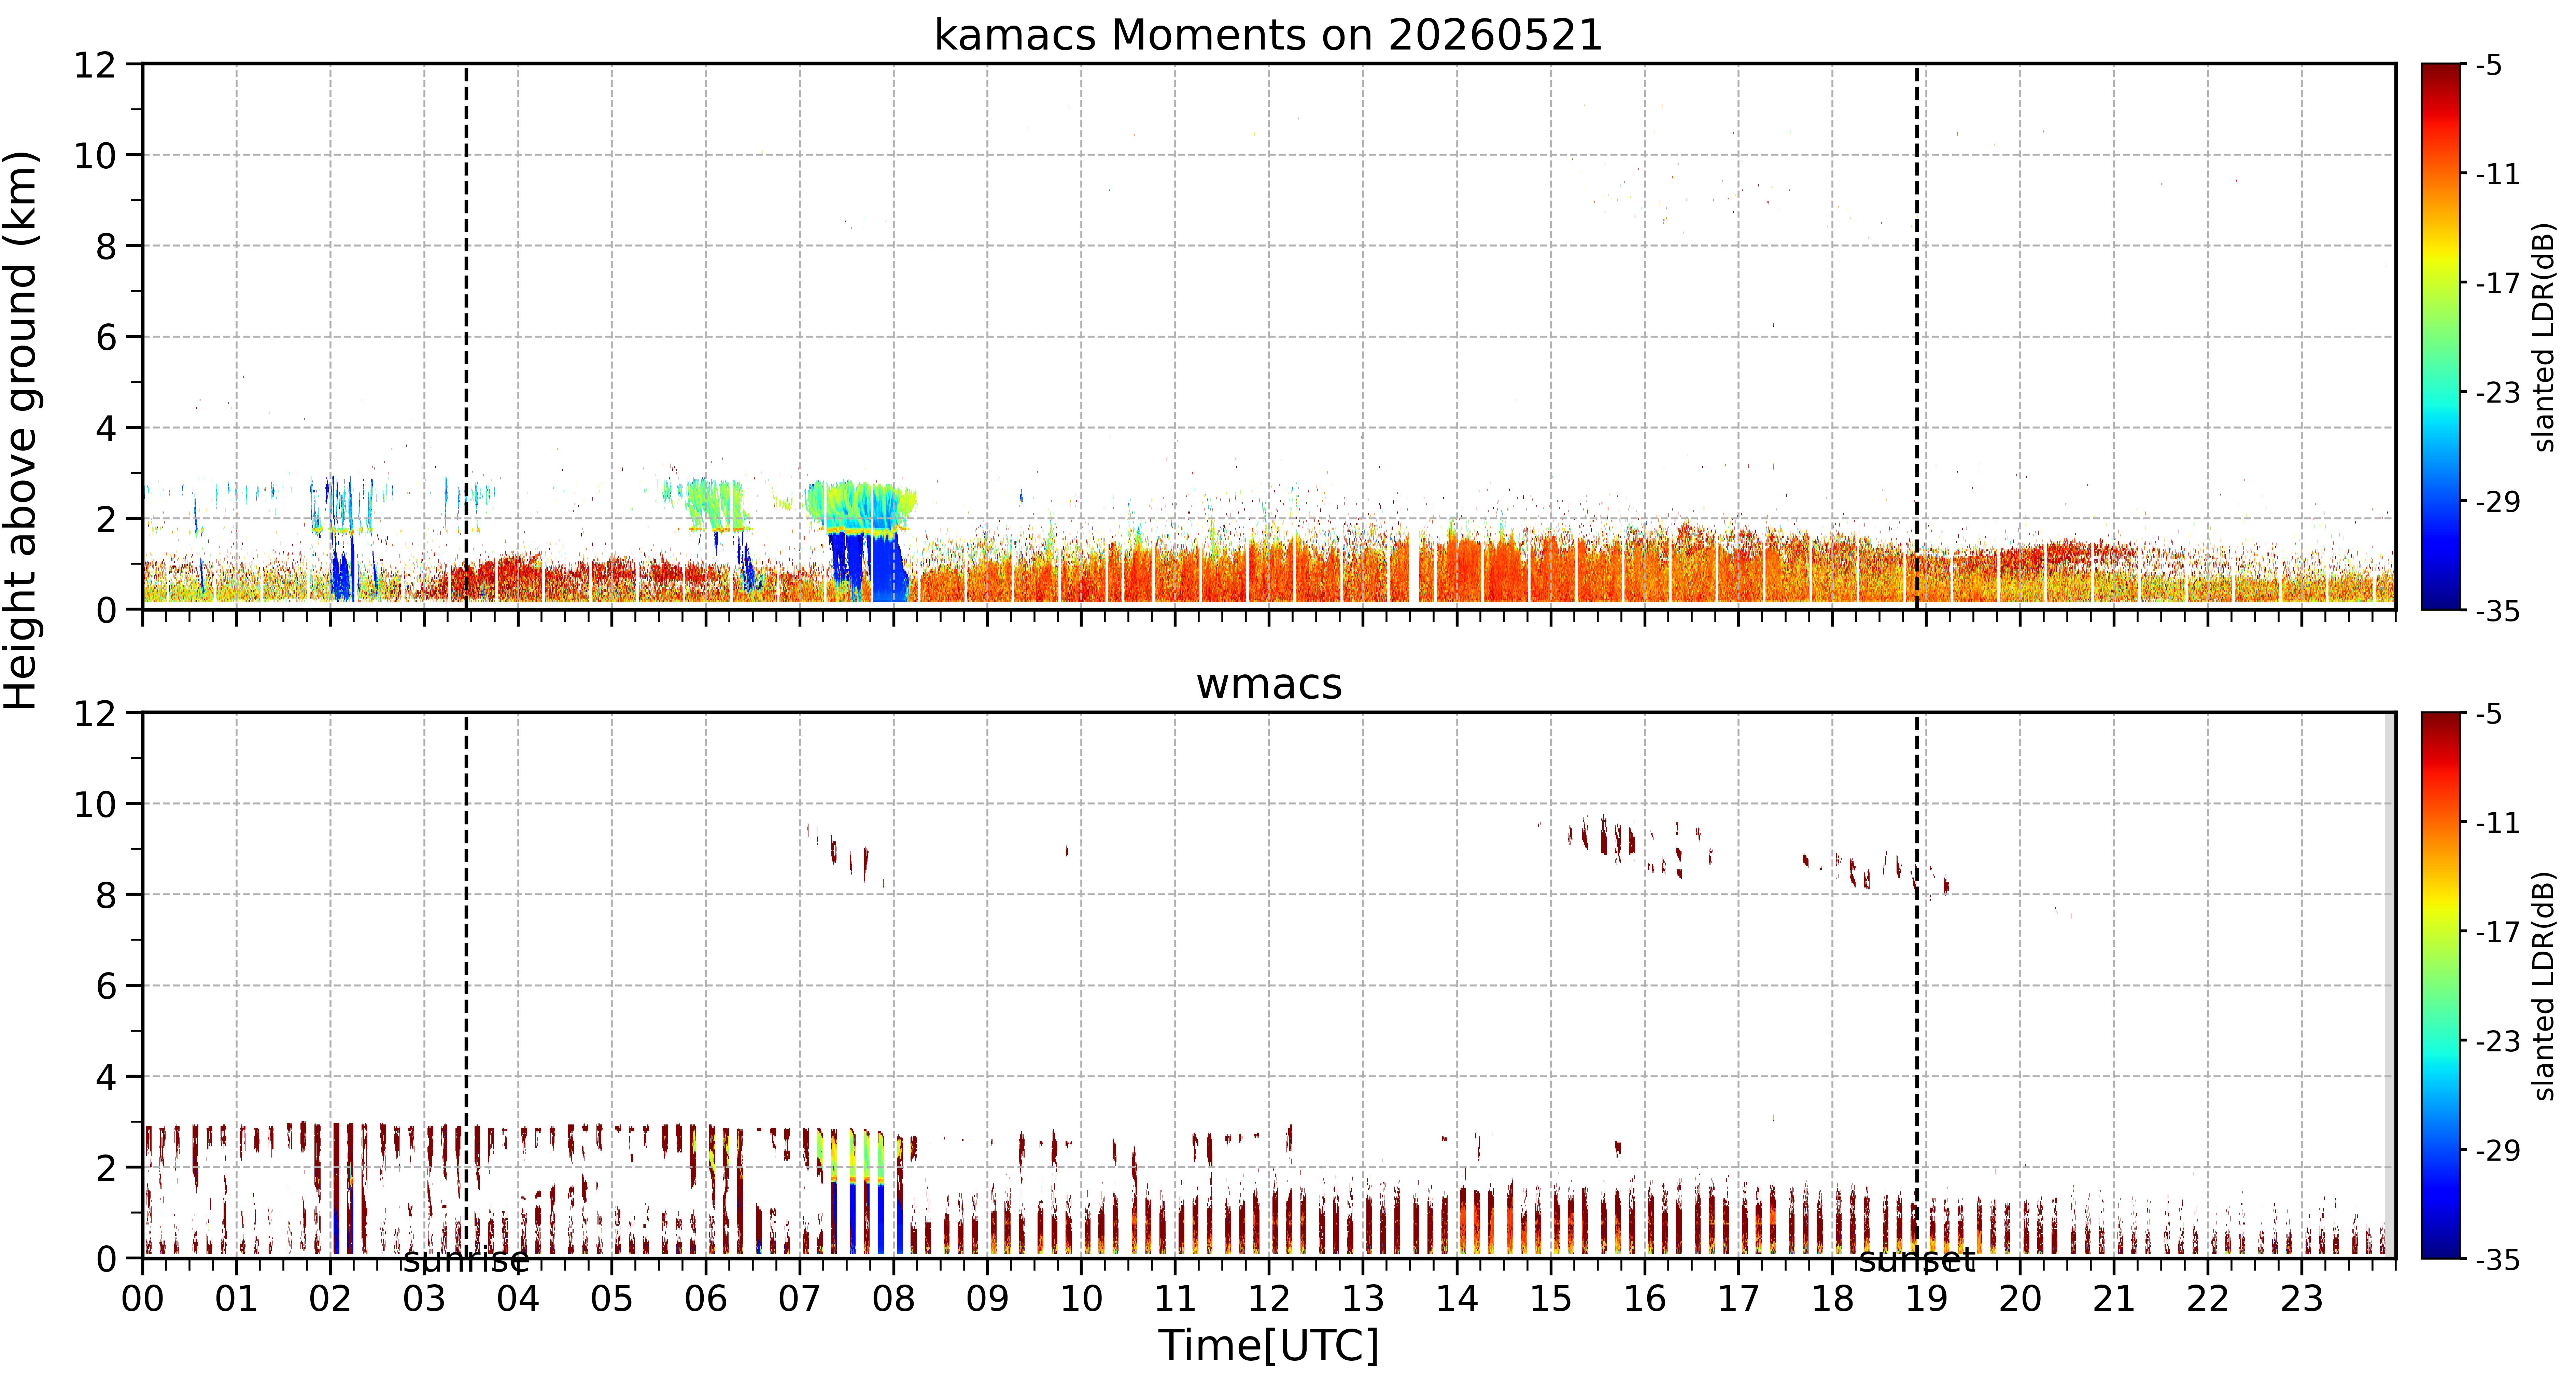The image size is (2576, 1386).
Task: Click the "00" time tick label
Action: (x=143, y=1299)
